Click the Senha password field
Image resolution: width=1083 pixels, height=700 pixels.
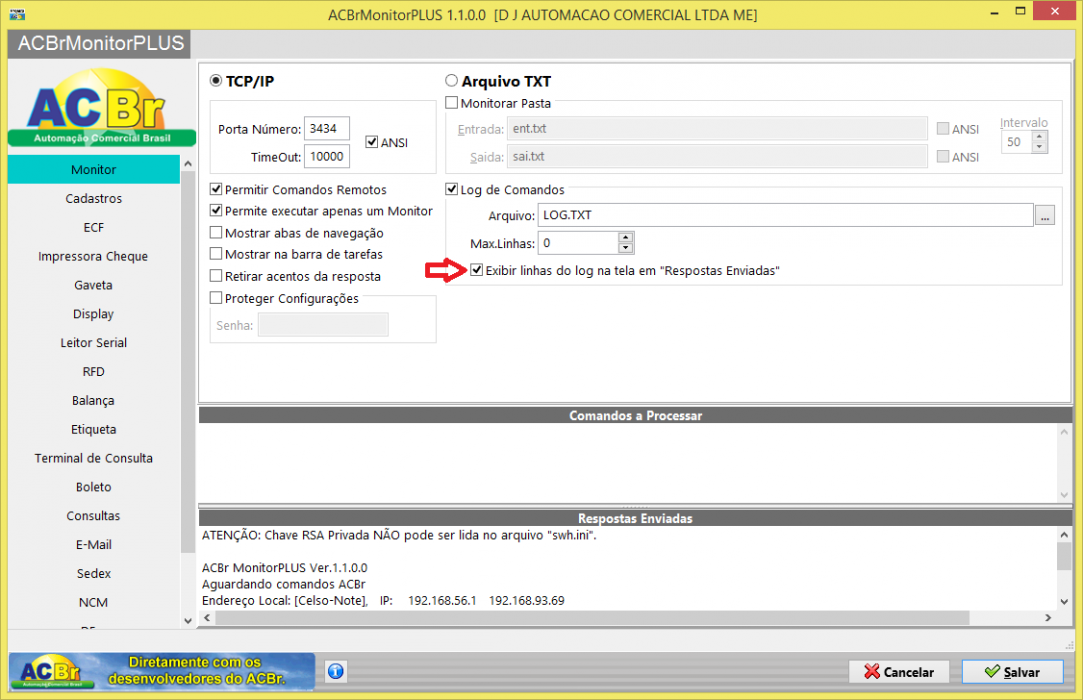tap(323, 325)
